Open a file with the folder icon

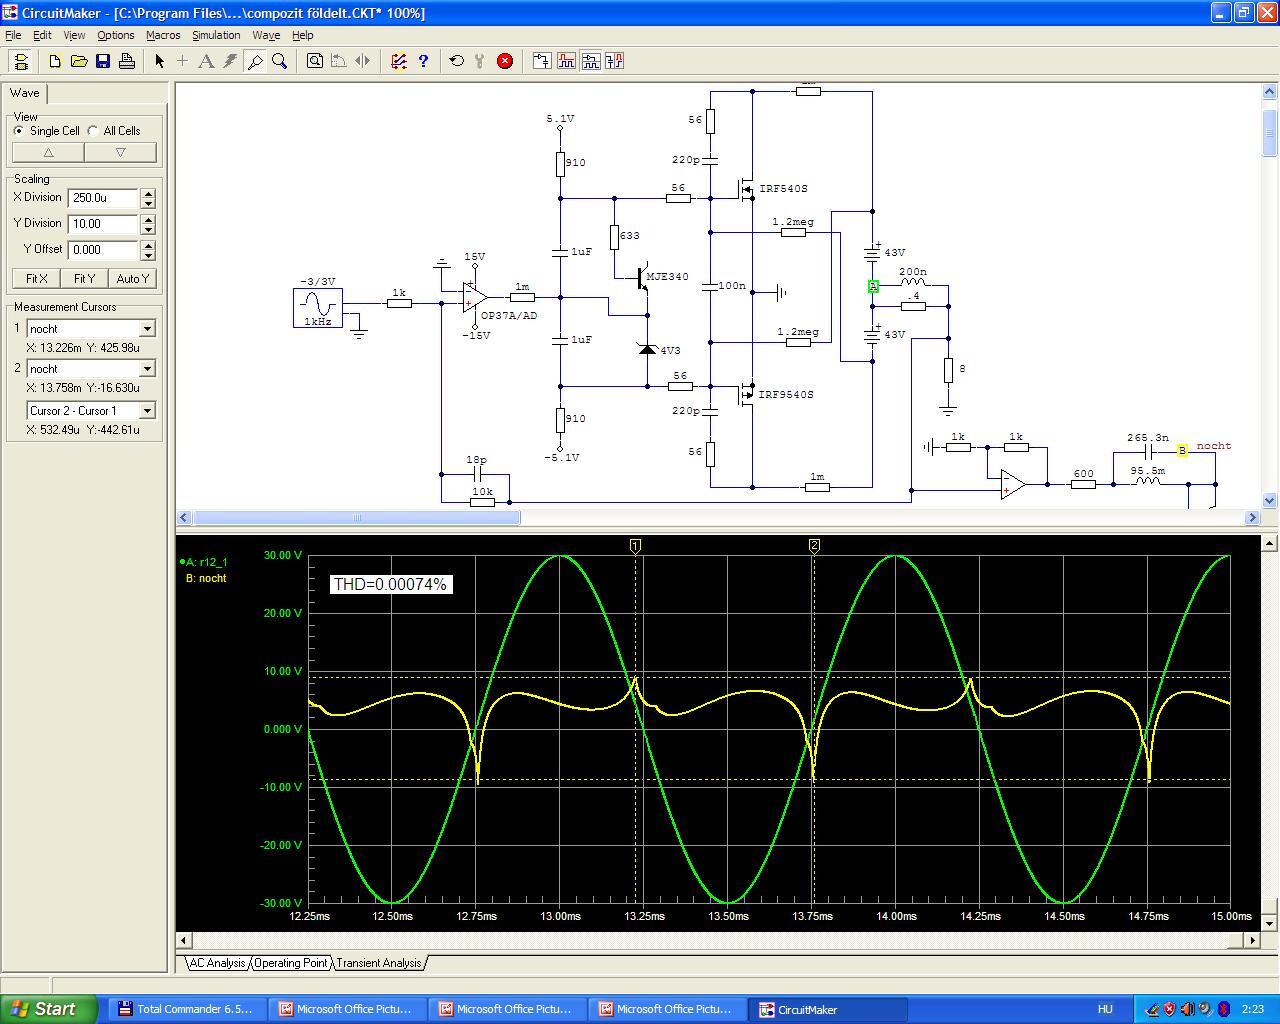[79, 61]
